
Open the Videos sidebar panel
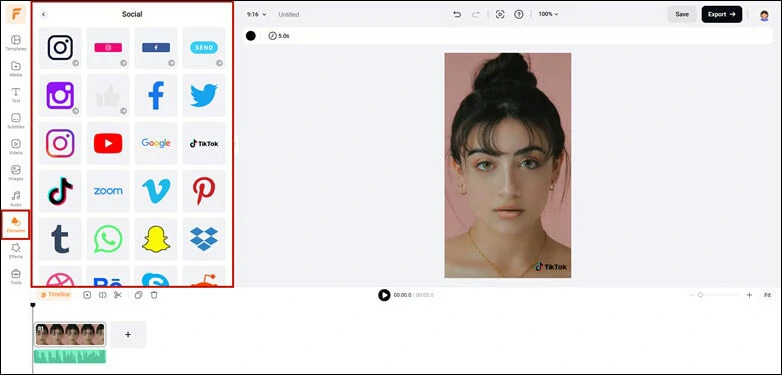(x=15, y=146)
